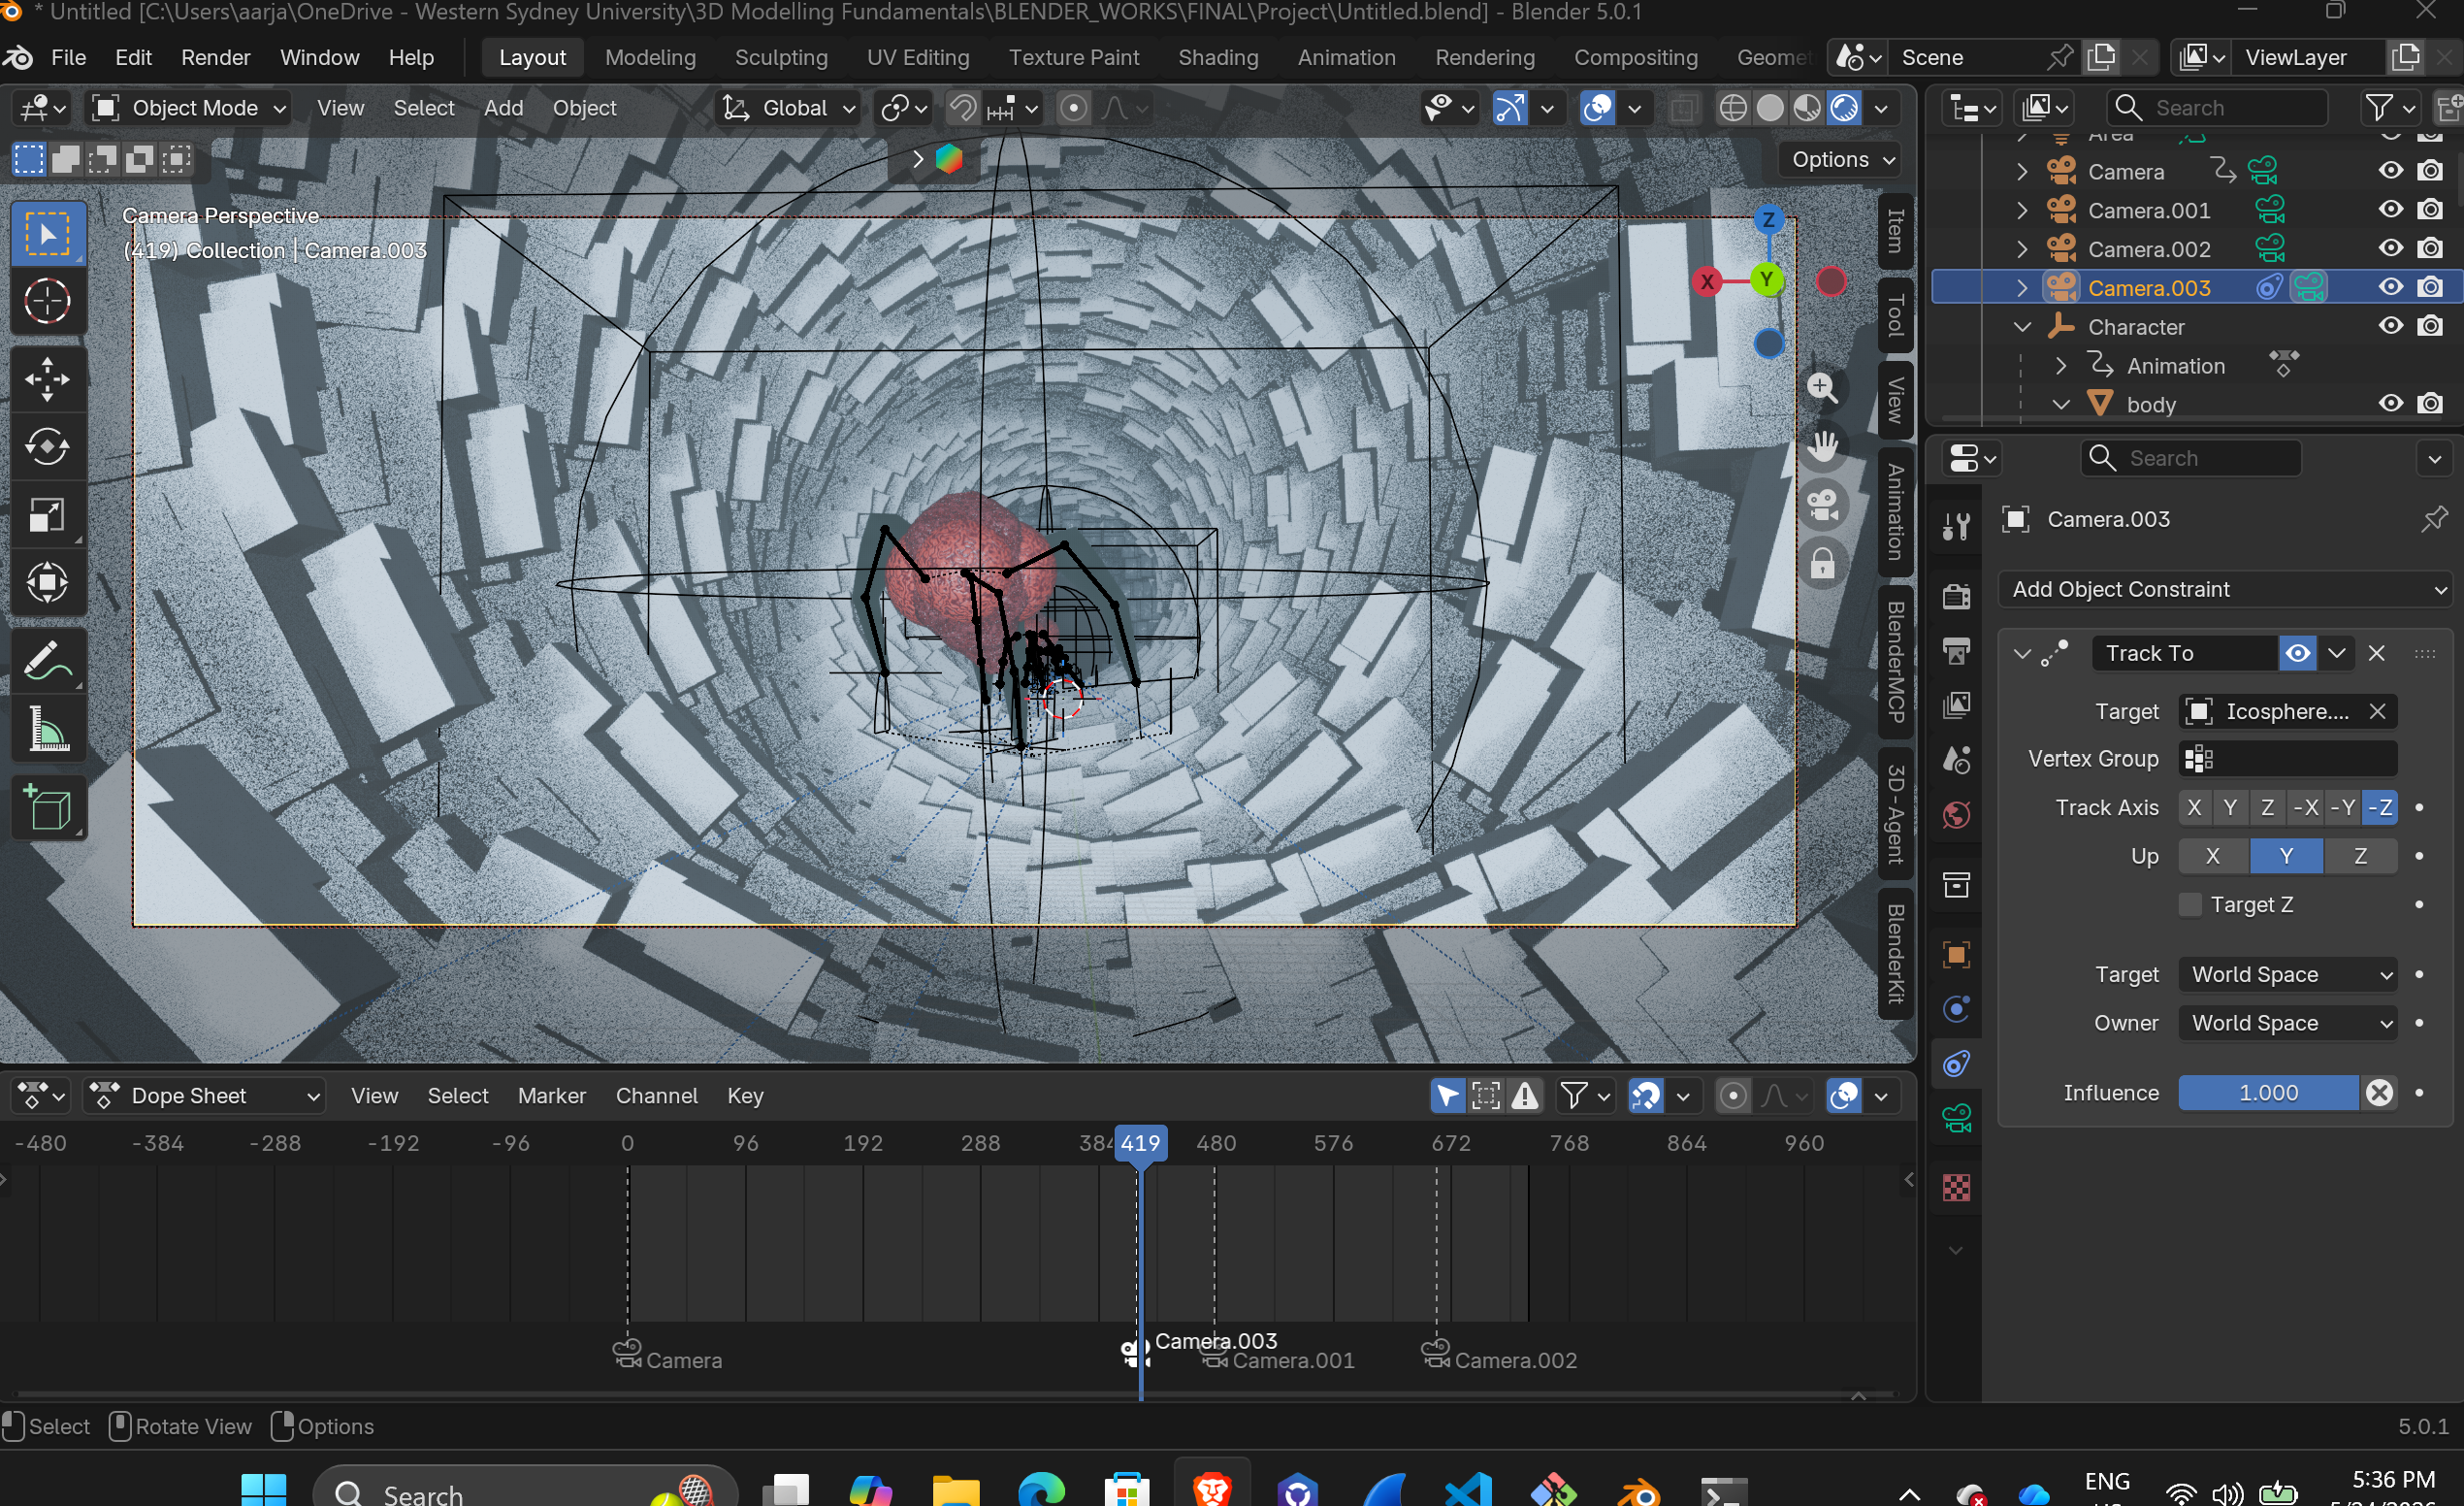Expand the Animation entry in outliner
Screen dimensions: 2464x1506
(x=2061, y=366)
